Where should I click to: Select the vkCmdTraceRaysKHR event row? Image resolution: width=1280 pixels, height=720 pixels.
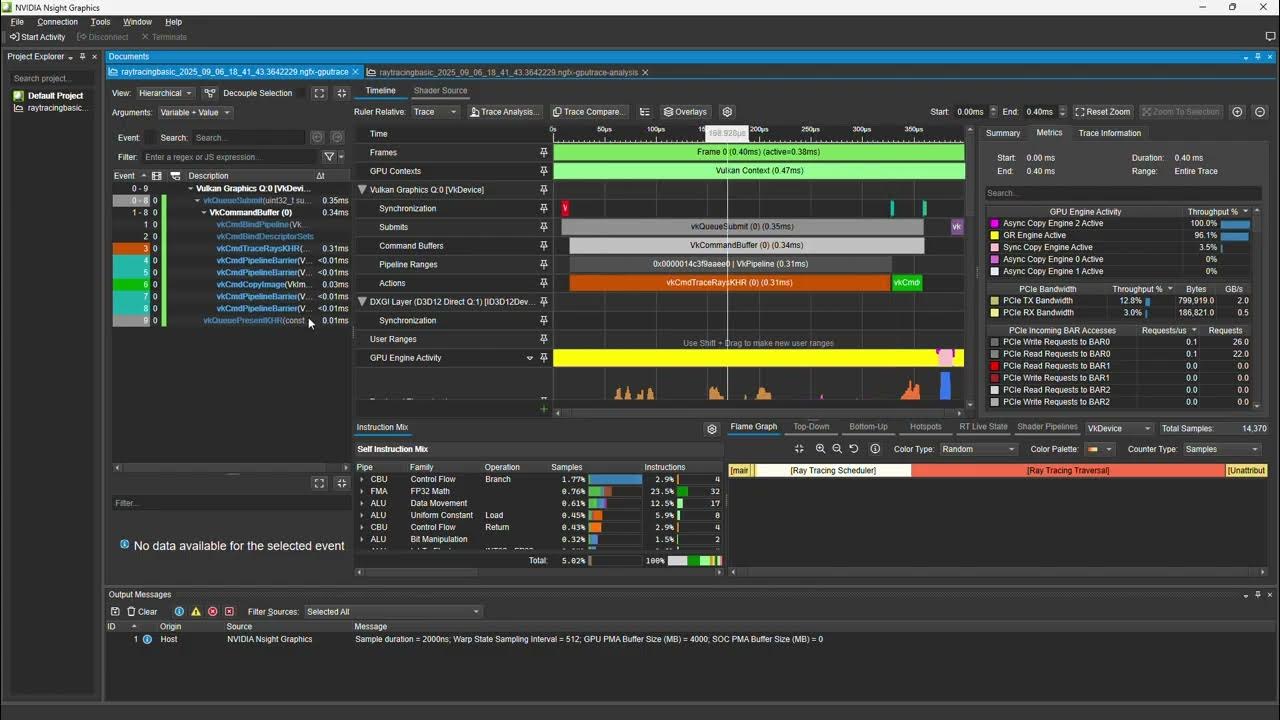pyautogui.click(x=231, y=248)
